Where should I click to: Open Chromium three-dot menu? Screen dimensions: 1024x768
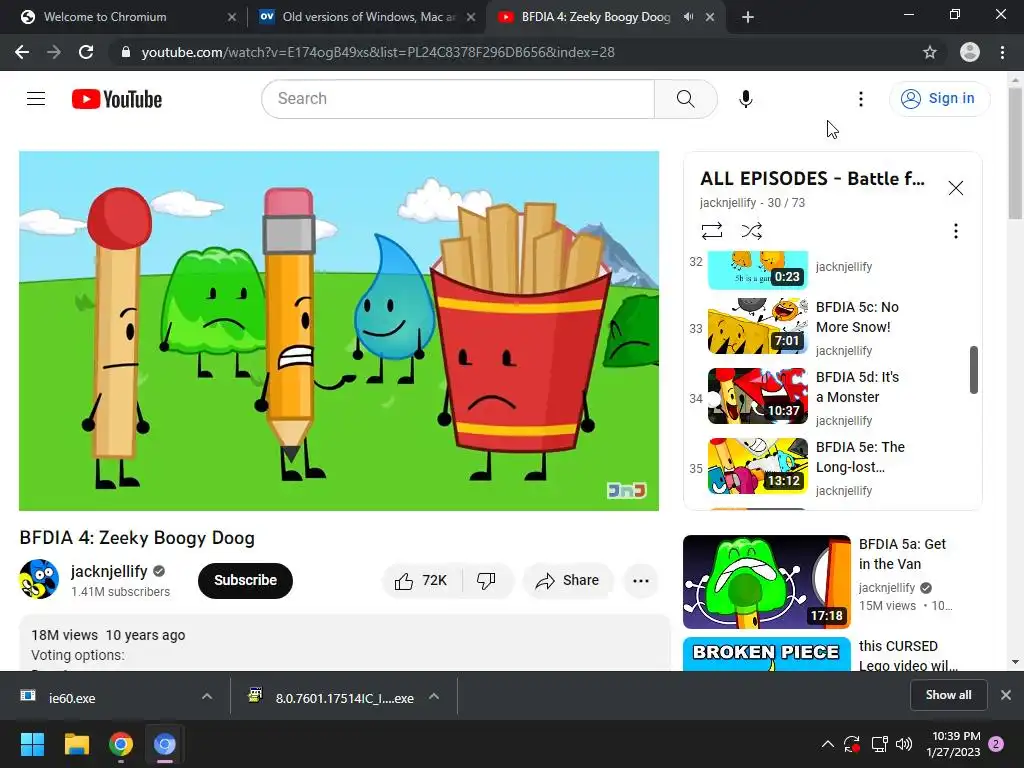pyautogui.click(x=1002, y=52)
